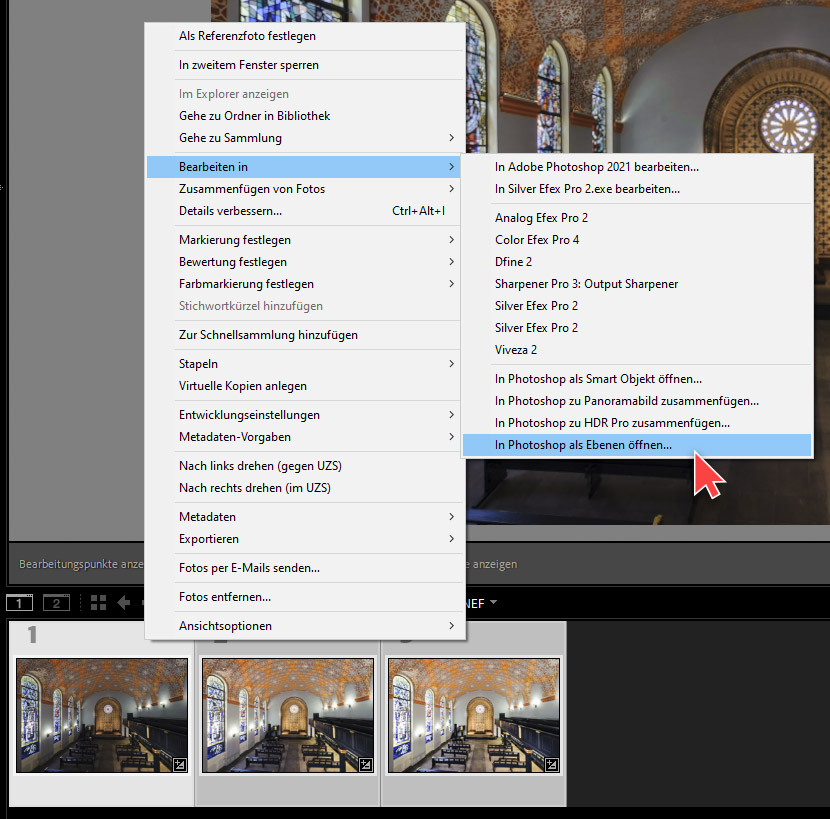Click the go back arrow icon
The image size is (830, 819).
point(125,602)
